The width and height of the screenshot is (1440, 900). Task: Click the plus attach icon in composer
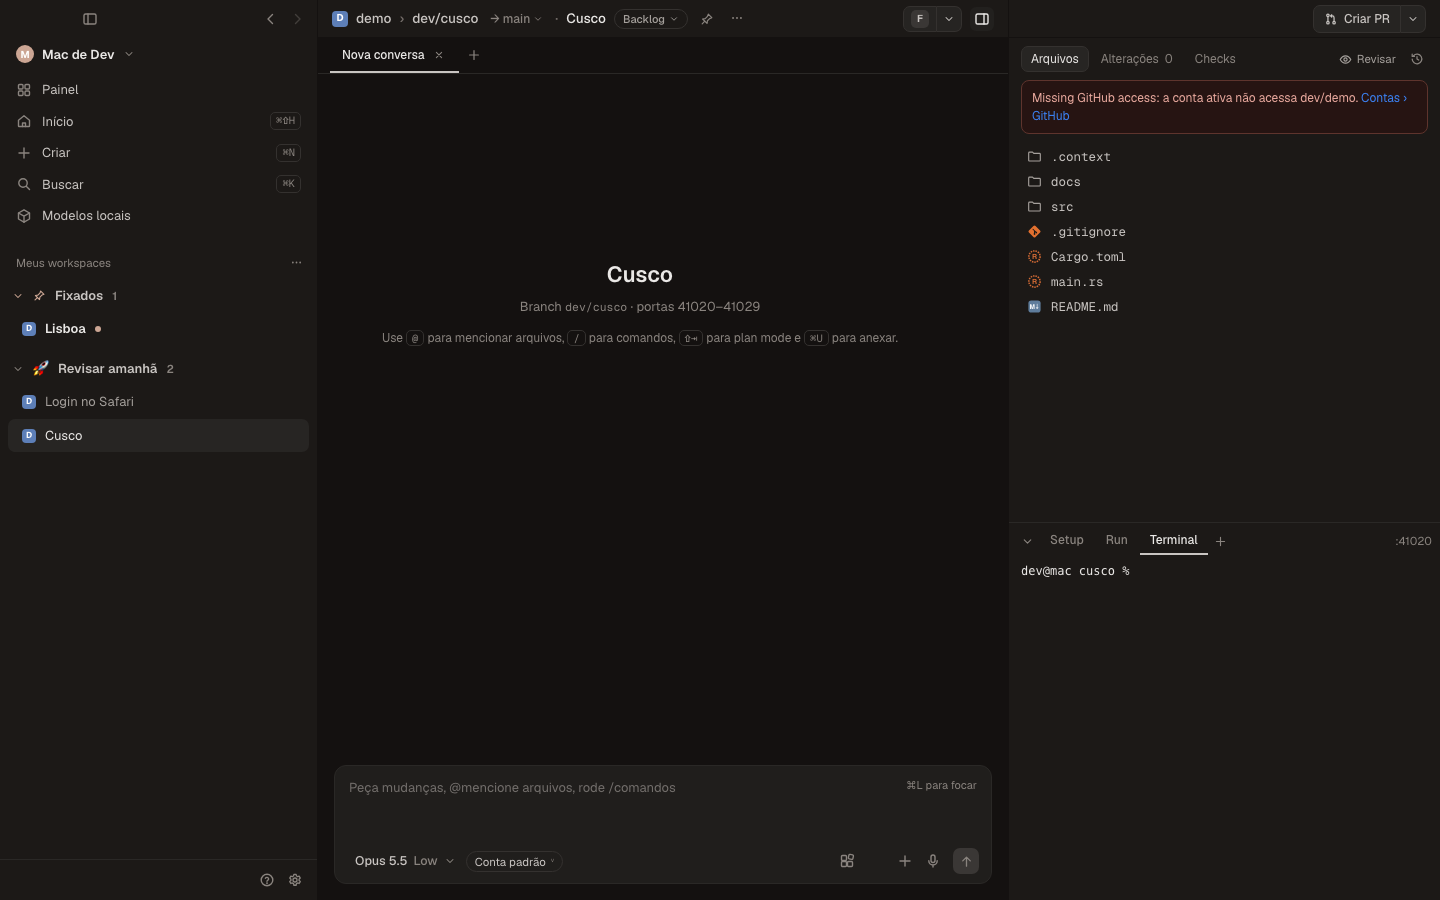click(905, 861)
